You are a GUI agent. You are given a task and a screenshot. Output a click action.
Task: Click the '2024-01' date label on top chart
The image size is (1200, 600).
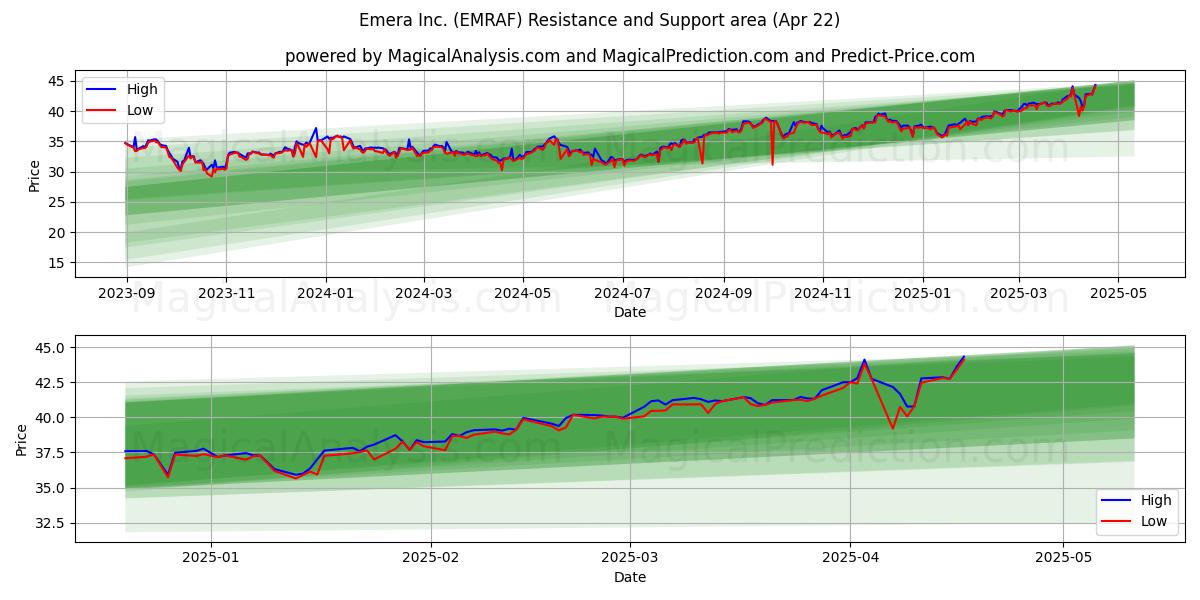(326, 295)
